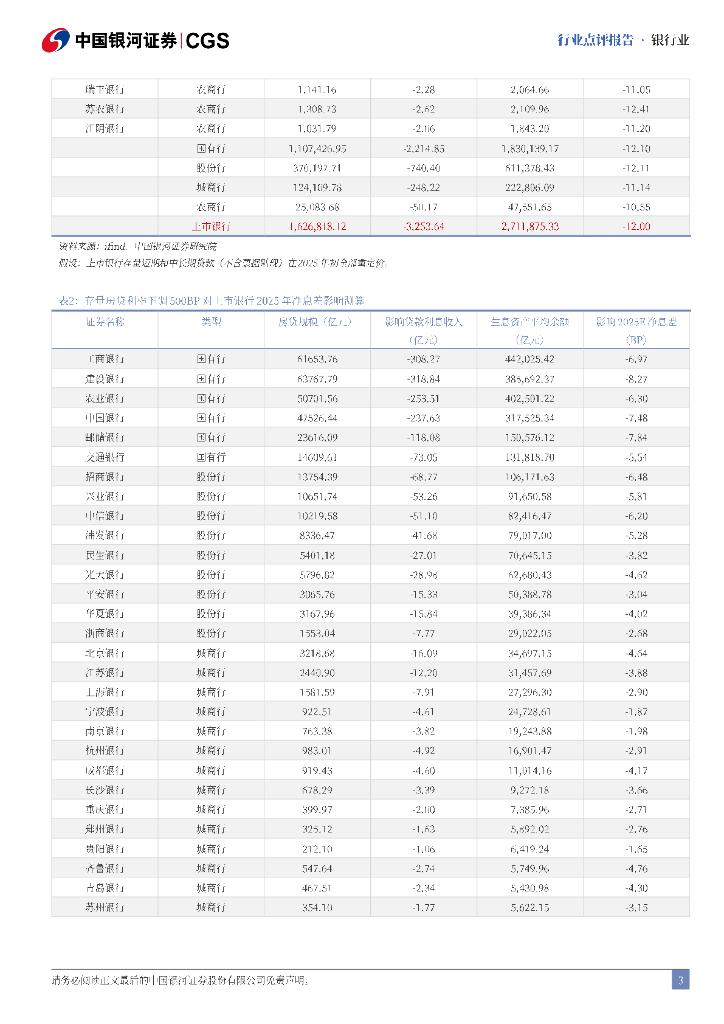Click the '长沙银行' row name

[104, 790]
